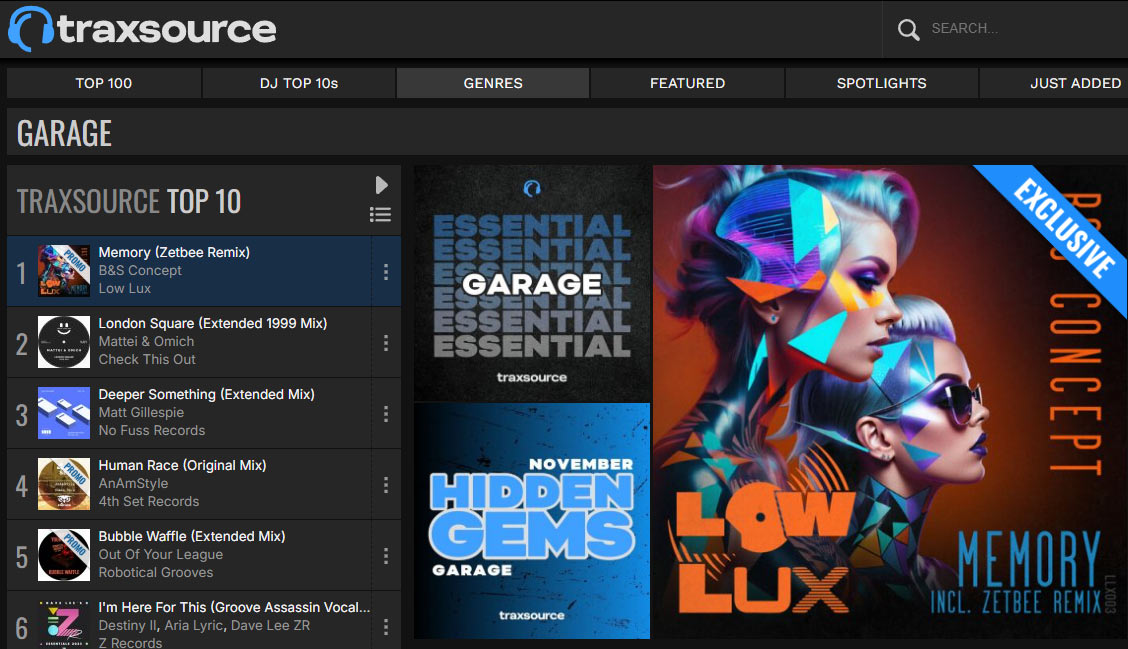Open three-dot menu for Bubble Waffle
1128x649 pixels.
pyautogui.click(x=386, y=556)
